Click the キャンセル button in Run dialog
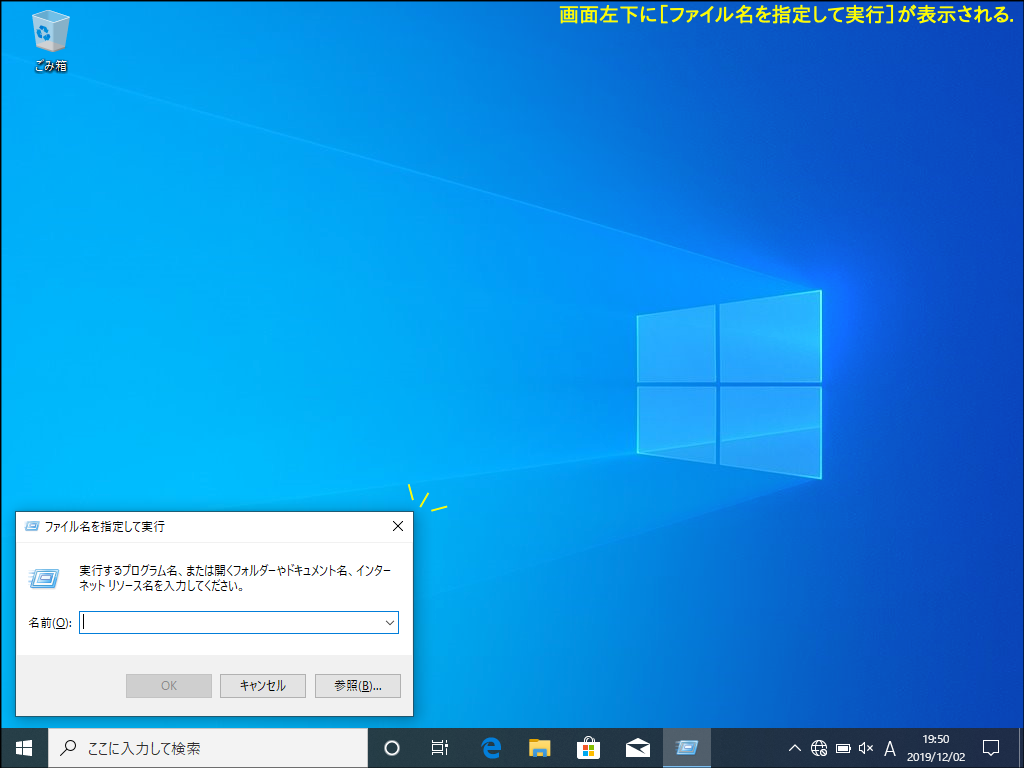This screenshot has height=768, width=1024. point(263,686)
